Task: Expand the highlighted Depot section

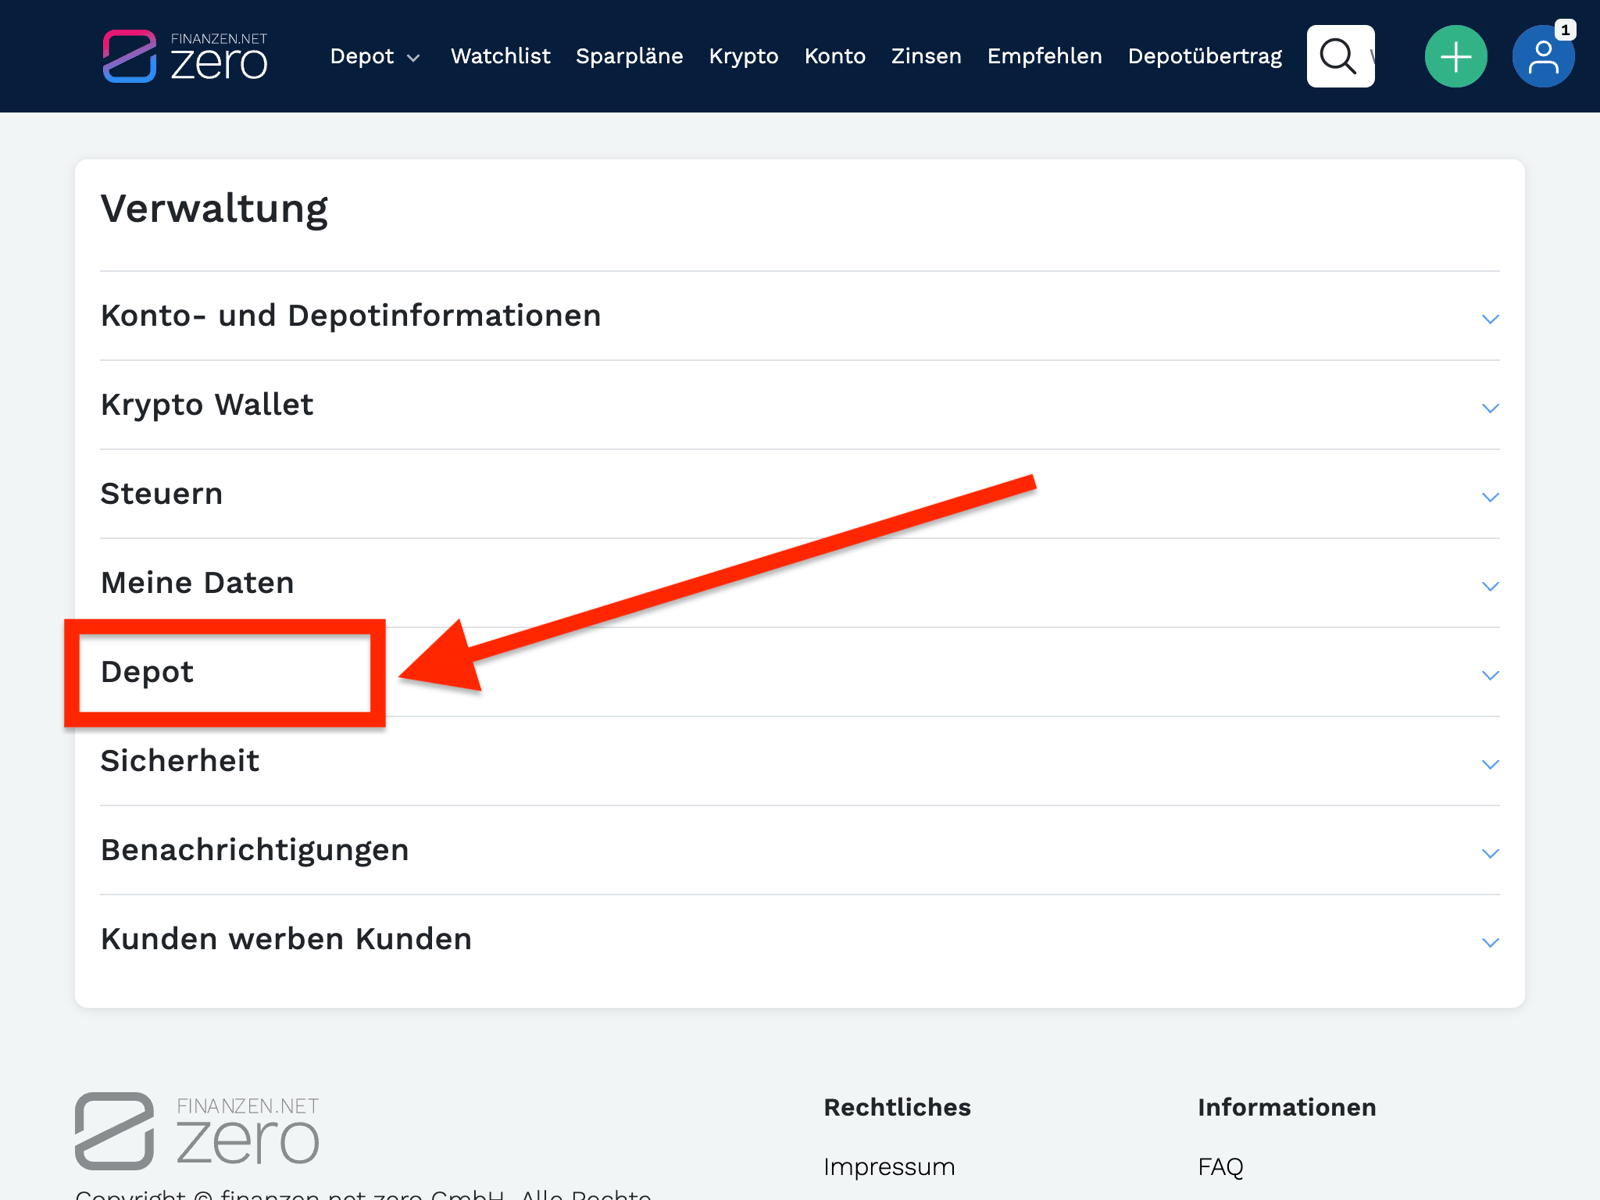Action: click(x=1490, y=674)
